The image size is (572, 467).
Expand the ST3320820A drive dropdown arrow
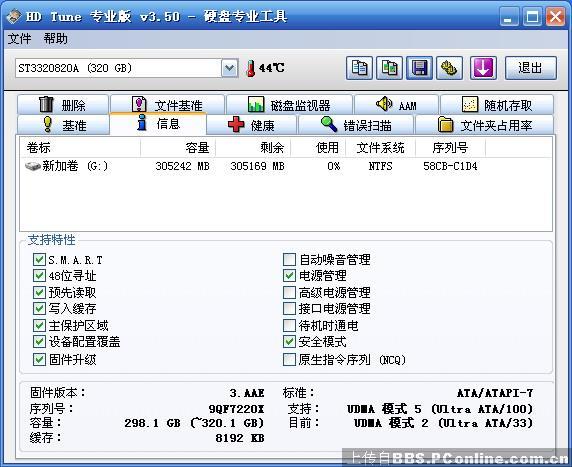click(229, 68)
